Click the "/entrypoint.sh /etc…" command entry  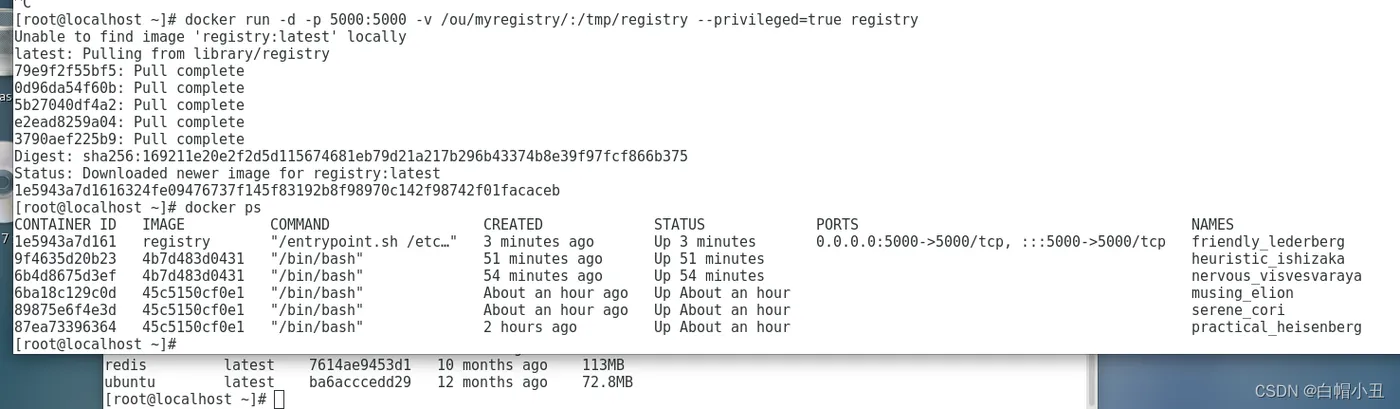click(x=364, y=241)
